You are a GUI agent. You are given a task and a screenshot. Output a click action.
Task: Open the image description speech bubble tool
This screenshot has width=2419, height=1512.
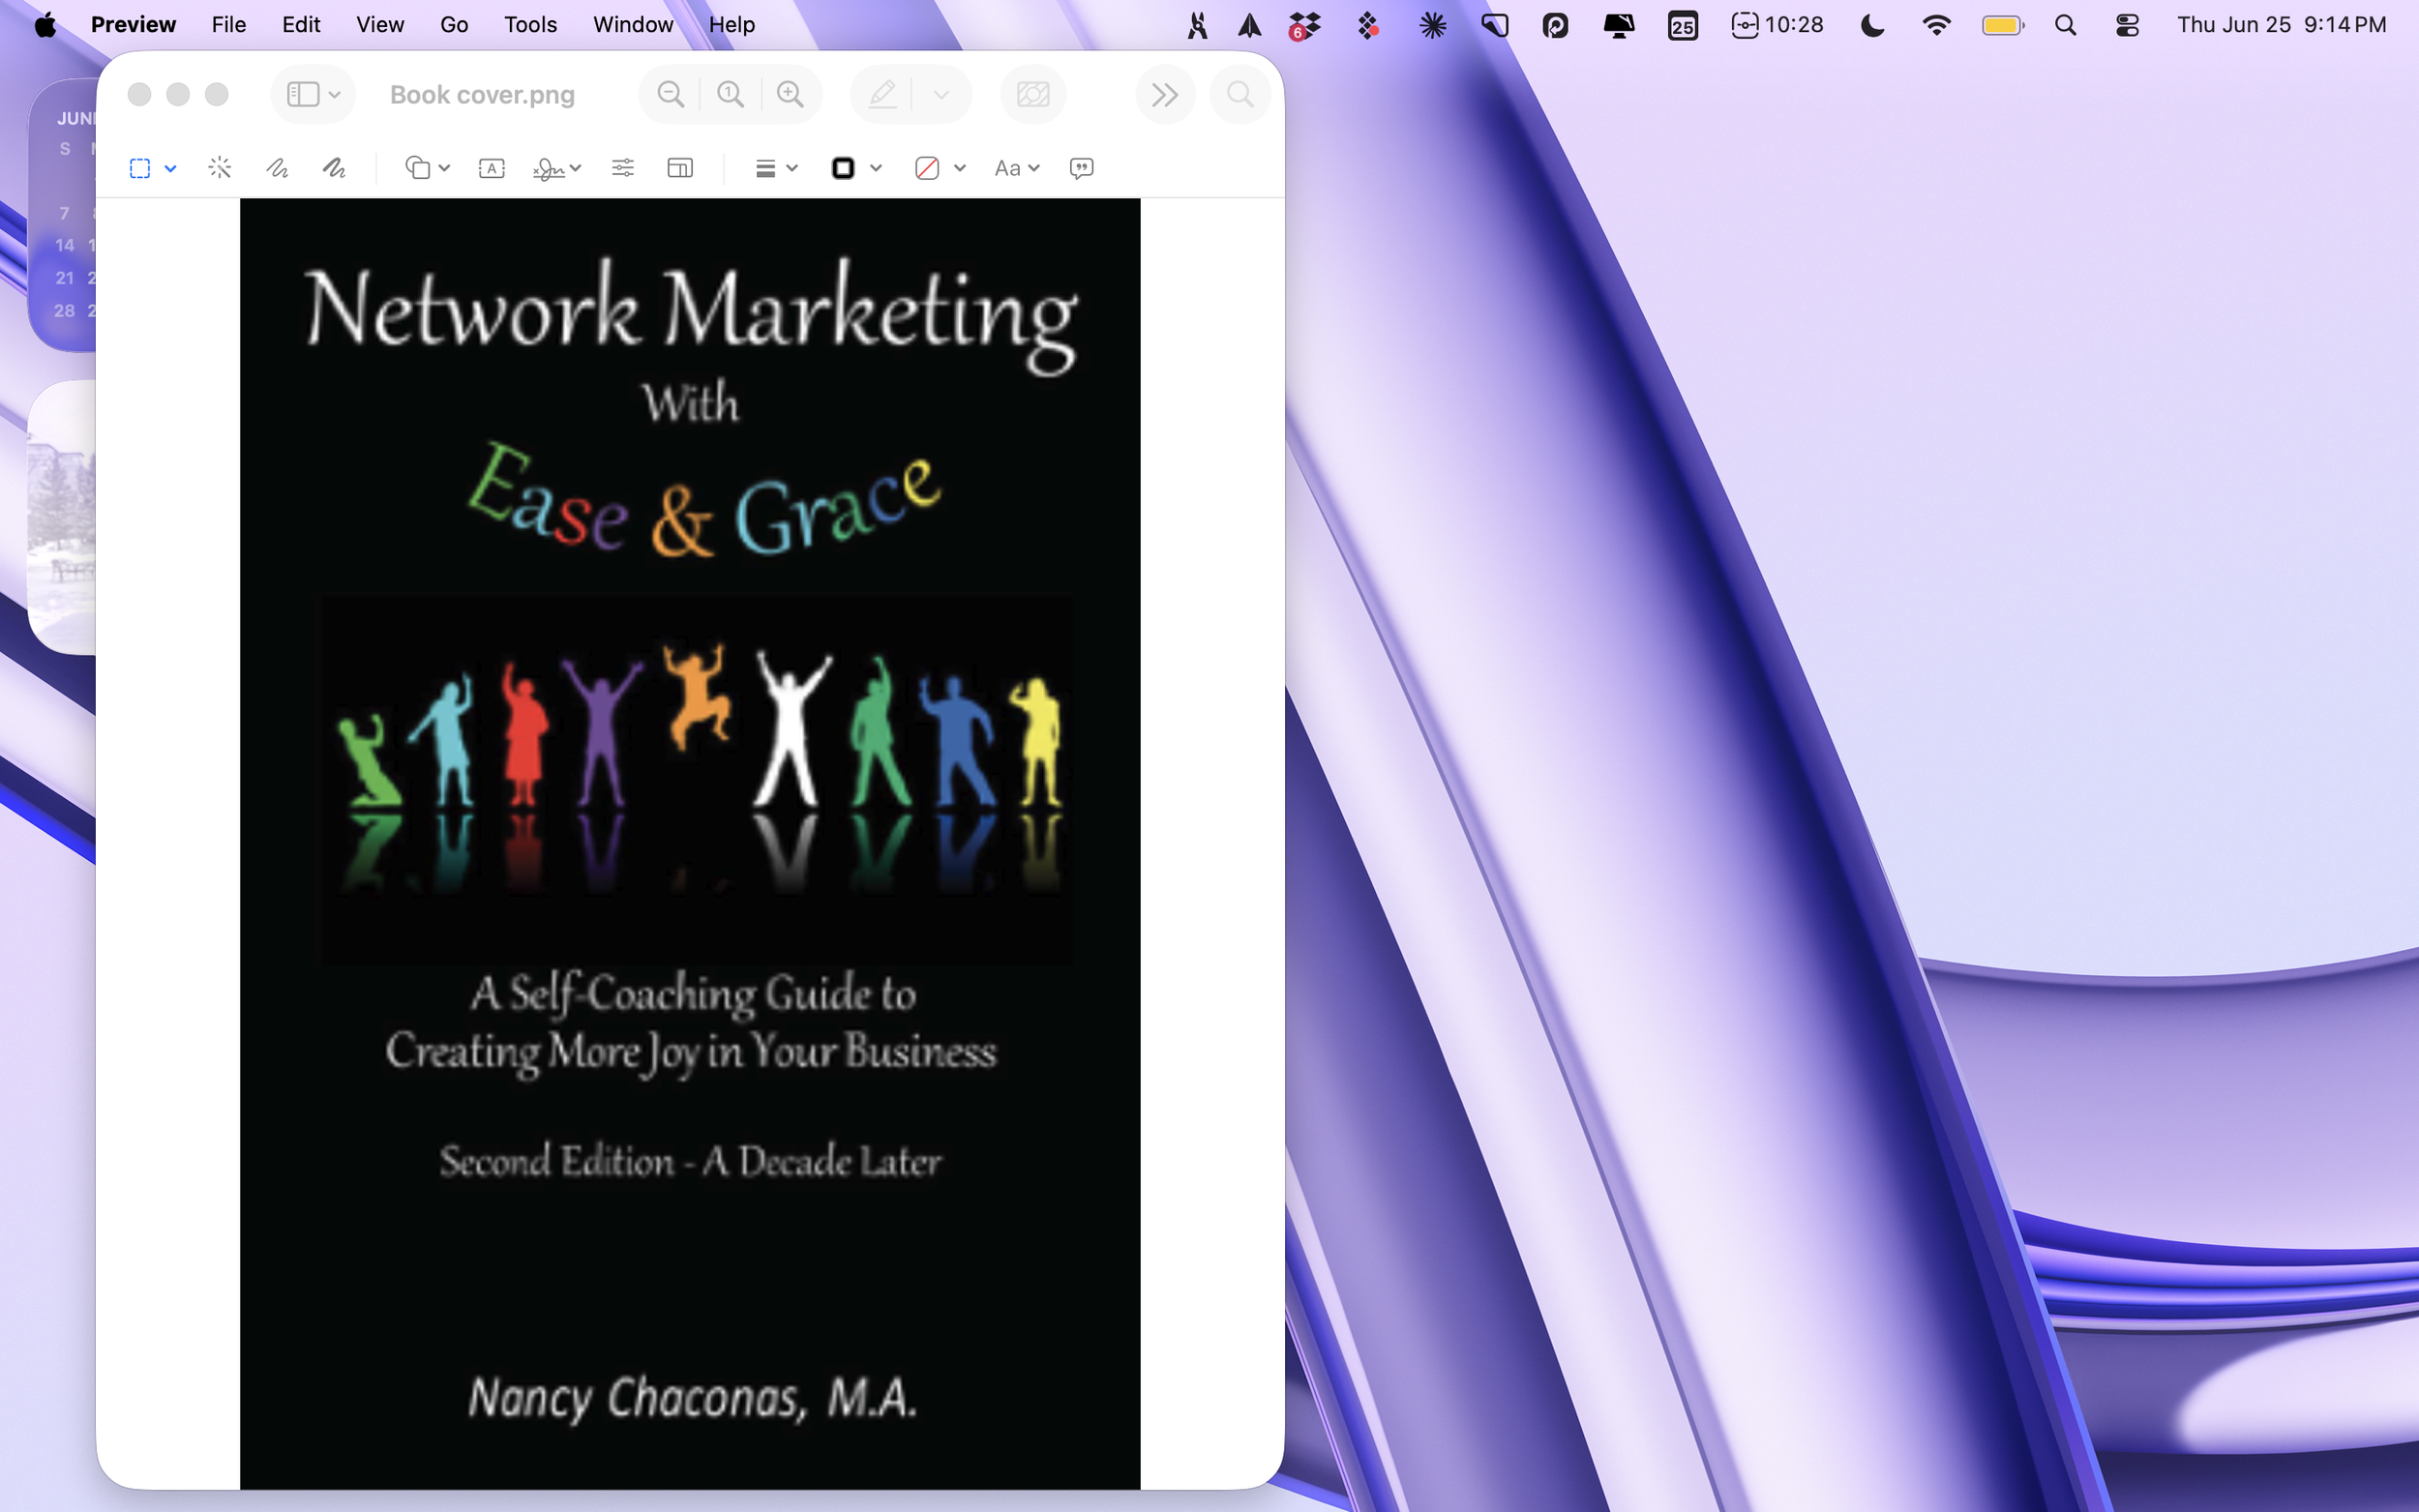click(x=1081, y=168)
